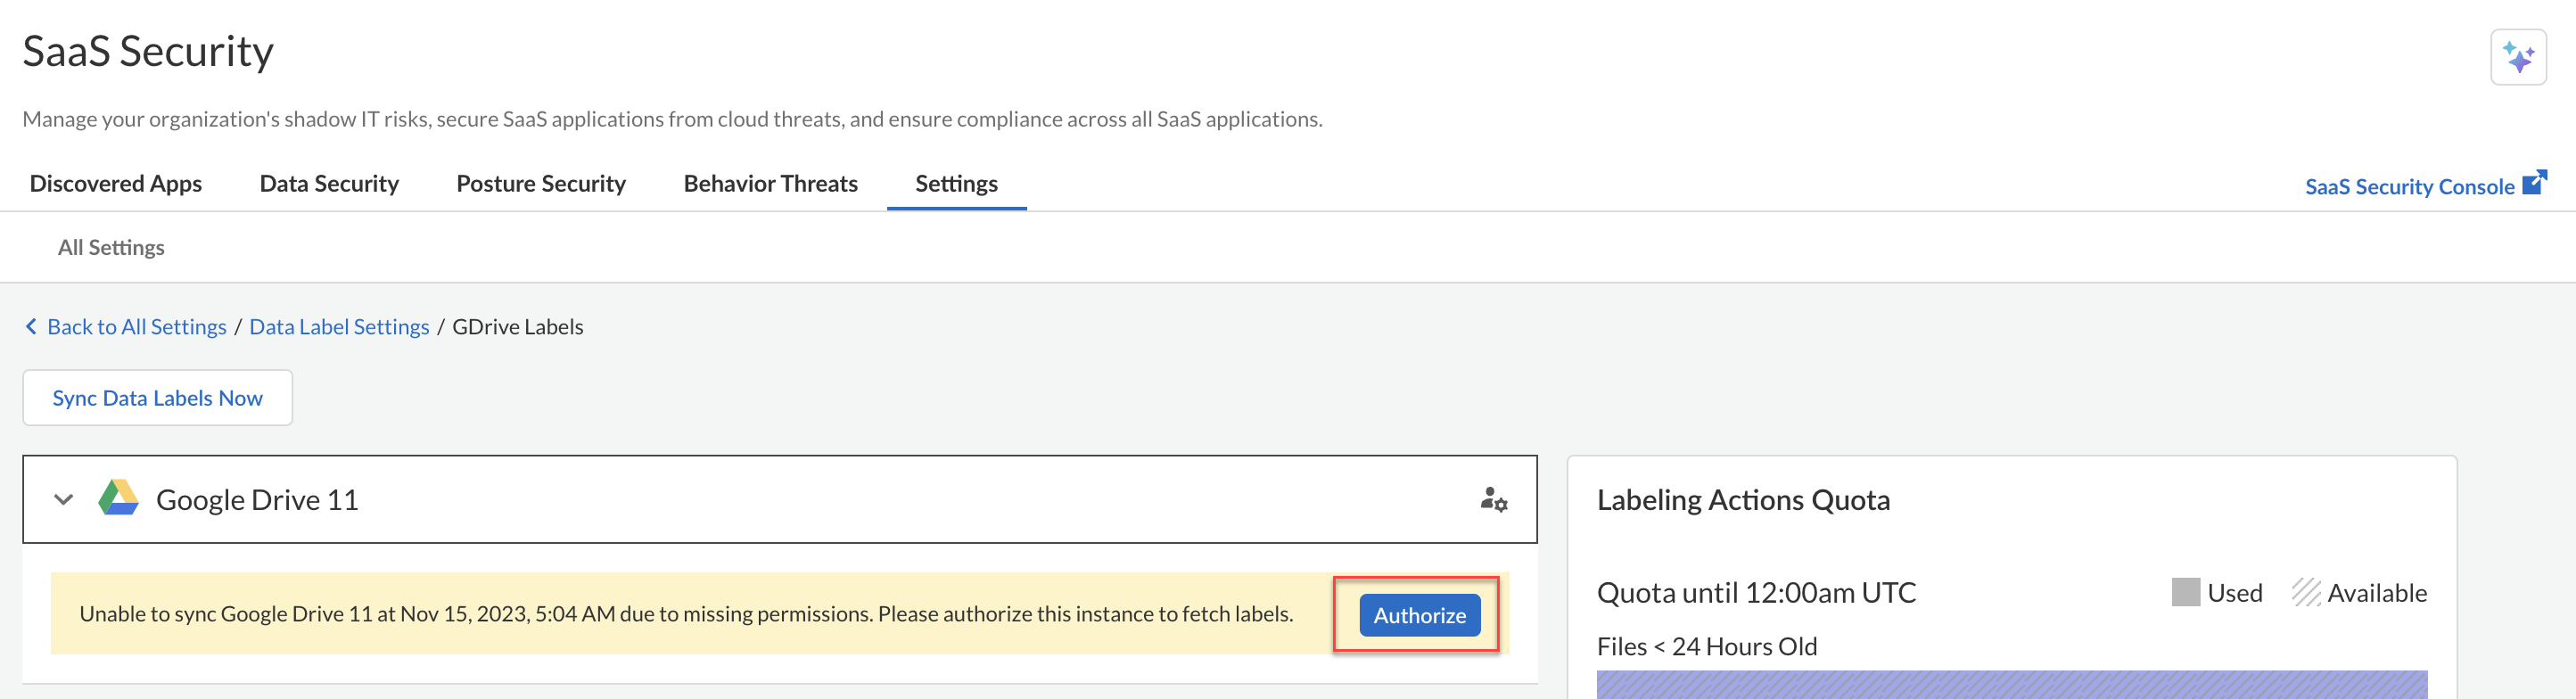The image size is (2576, 699).
Task: Click the external link icon beside Console
Action: 2534,183
